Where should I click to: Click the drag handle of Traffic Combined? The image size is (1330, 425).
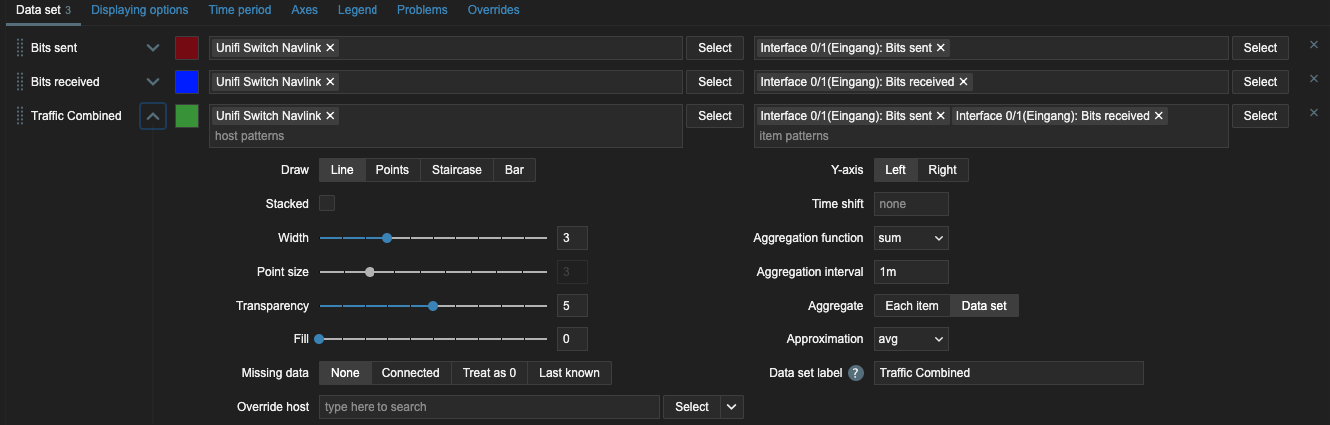pos(19,116)
